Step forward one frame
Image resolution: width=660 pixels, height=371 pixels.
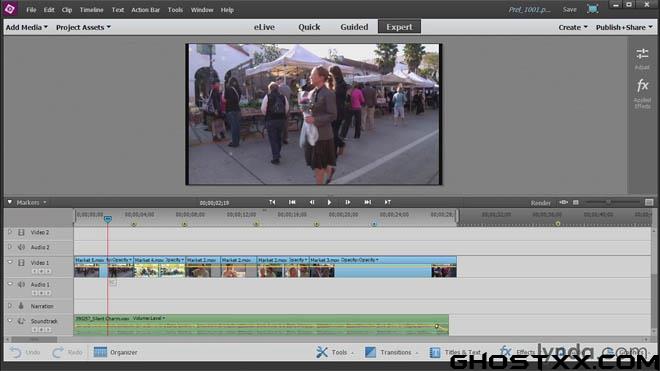(x=348, y=202)
